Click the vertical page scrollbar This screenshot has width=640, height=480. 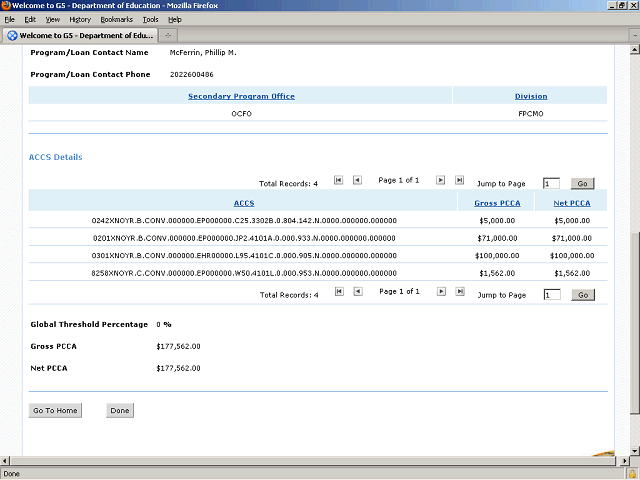coord(634,300)
